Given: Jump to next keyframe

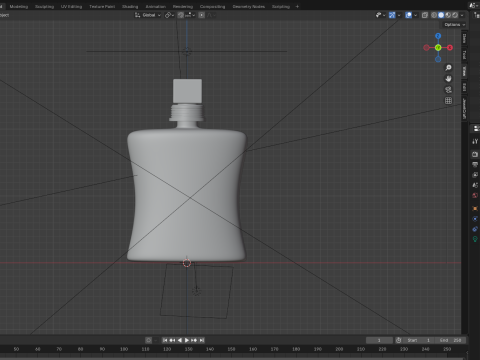Looking at the screenshot, I should pos(194,340).
